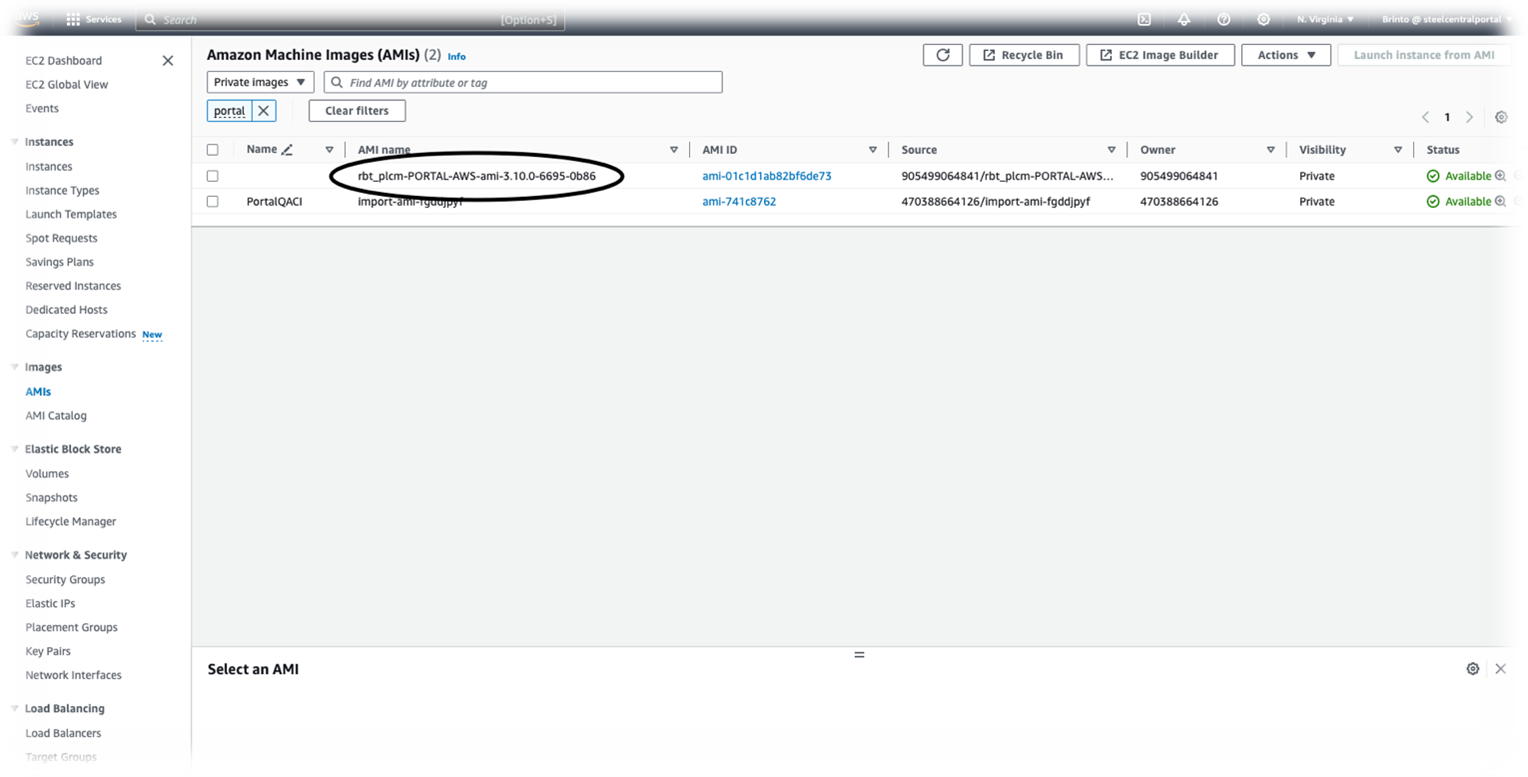Close the EC2 sidebar navigation panel
This screenshot has height=777, width=1528.
(x=168, y=61)
